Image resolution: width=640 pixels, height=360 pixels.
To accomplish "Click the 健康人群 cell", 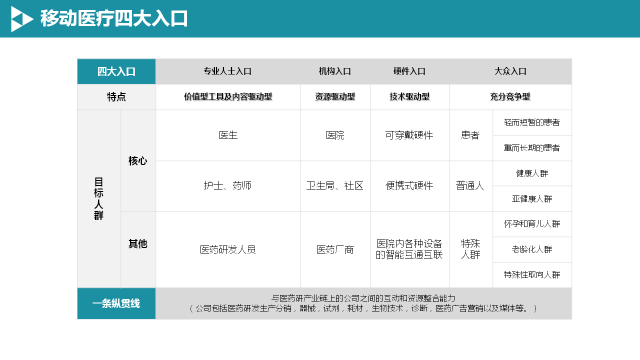I will [x=532, y=173].
